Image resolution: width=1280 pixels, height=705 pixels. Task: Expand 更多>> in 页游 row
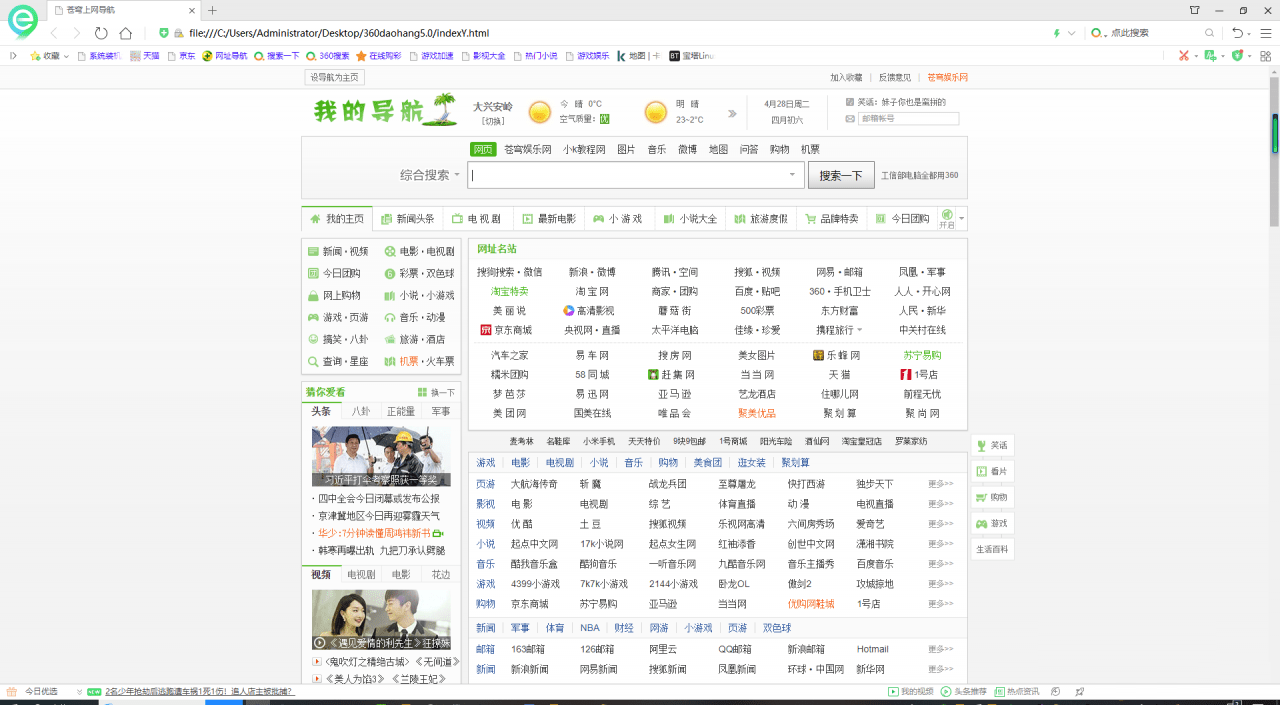pyautogui.click(x=940, y=484)
